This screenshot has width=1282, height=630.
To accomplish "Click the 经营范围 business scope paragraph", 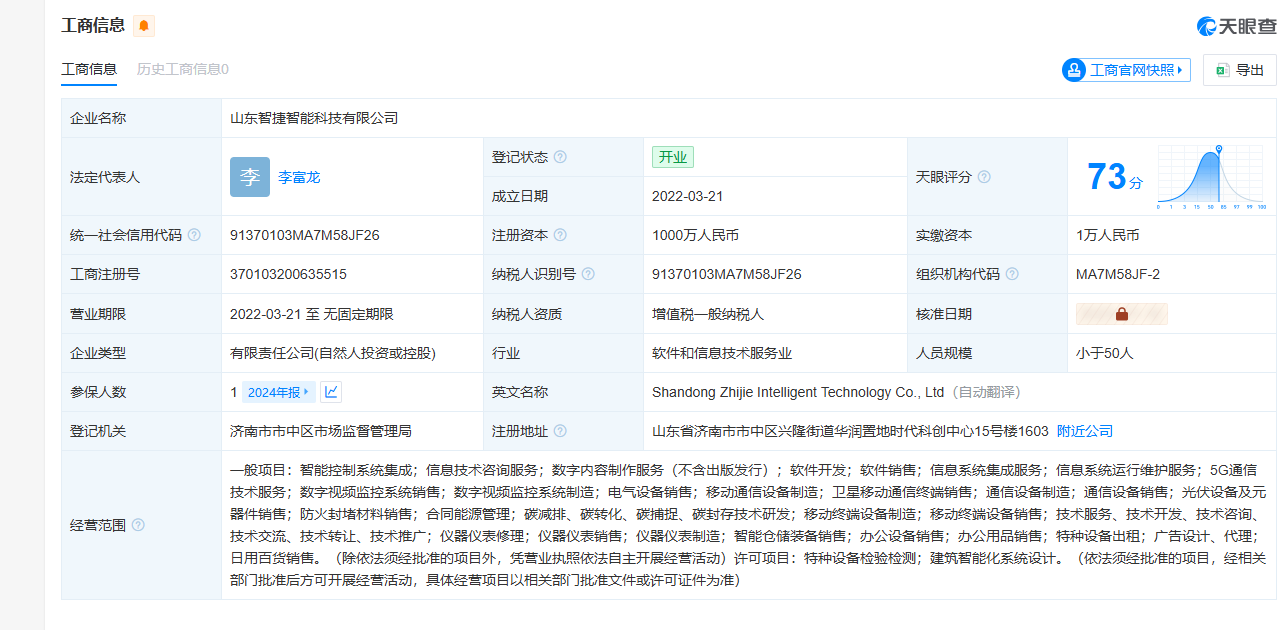I will coord(748,524).
